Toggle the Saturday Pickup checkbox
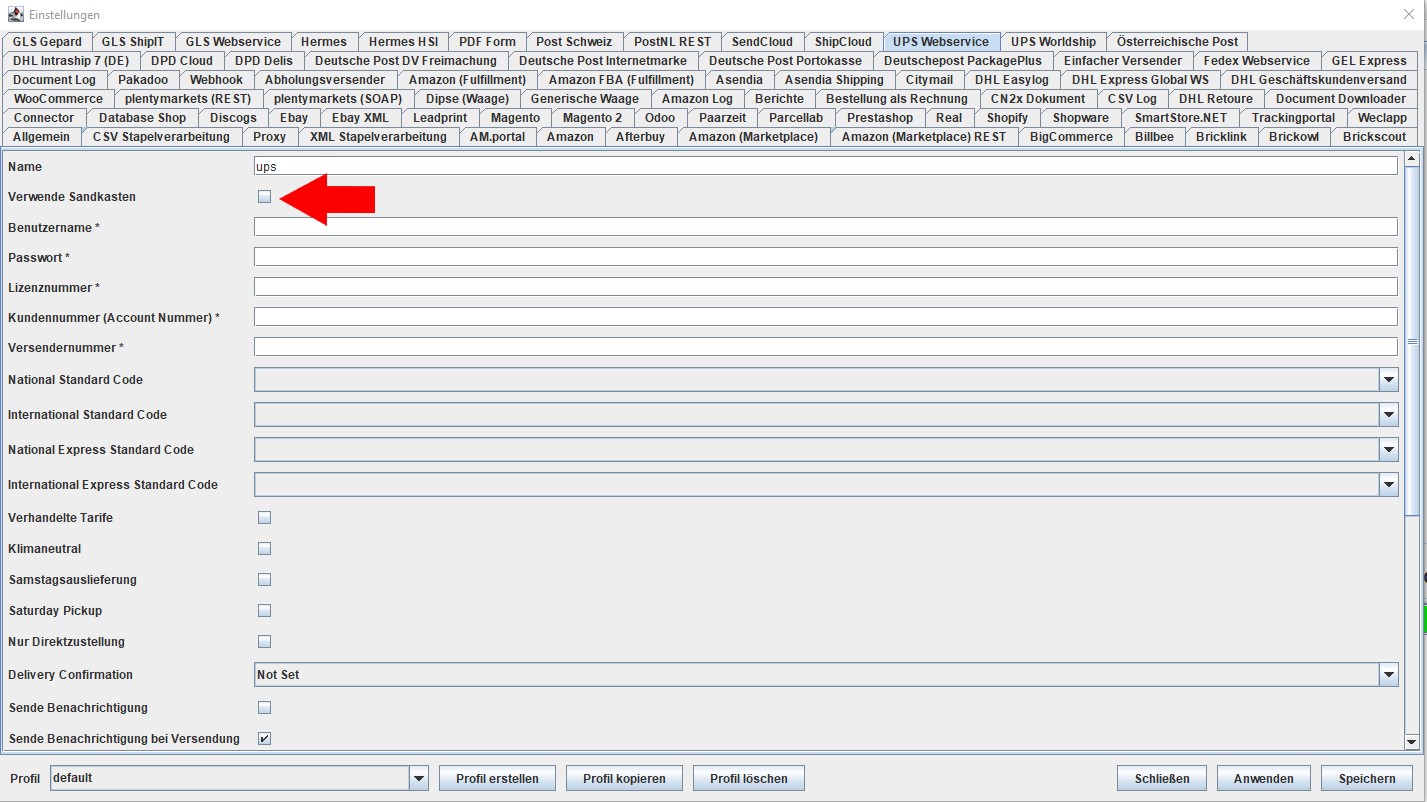The width and height of the screenshot is (1427, 802). point(264,611)
